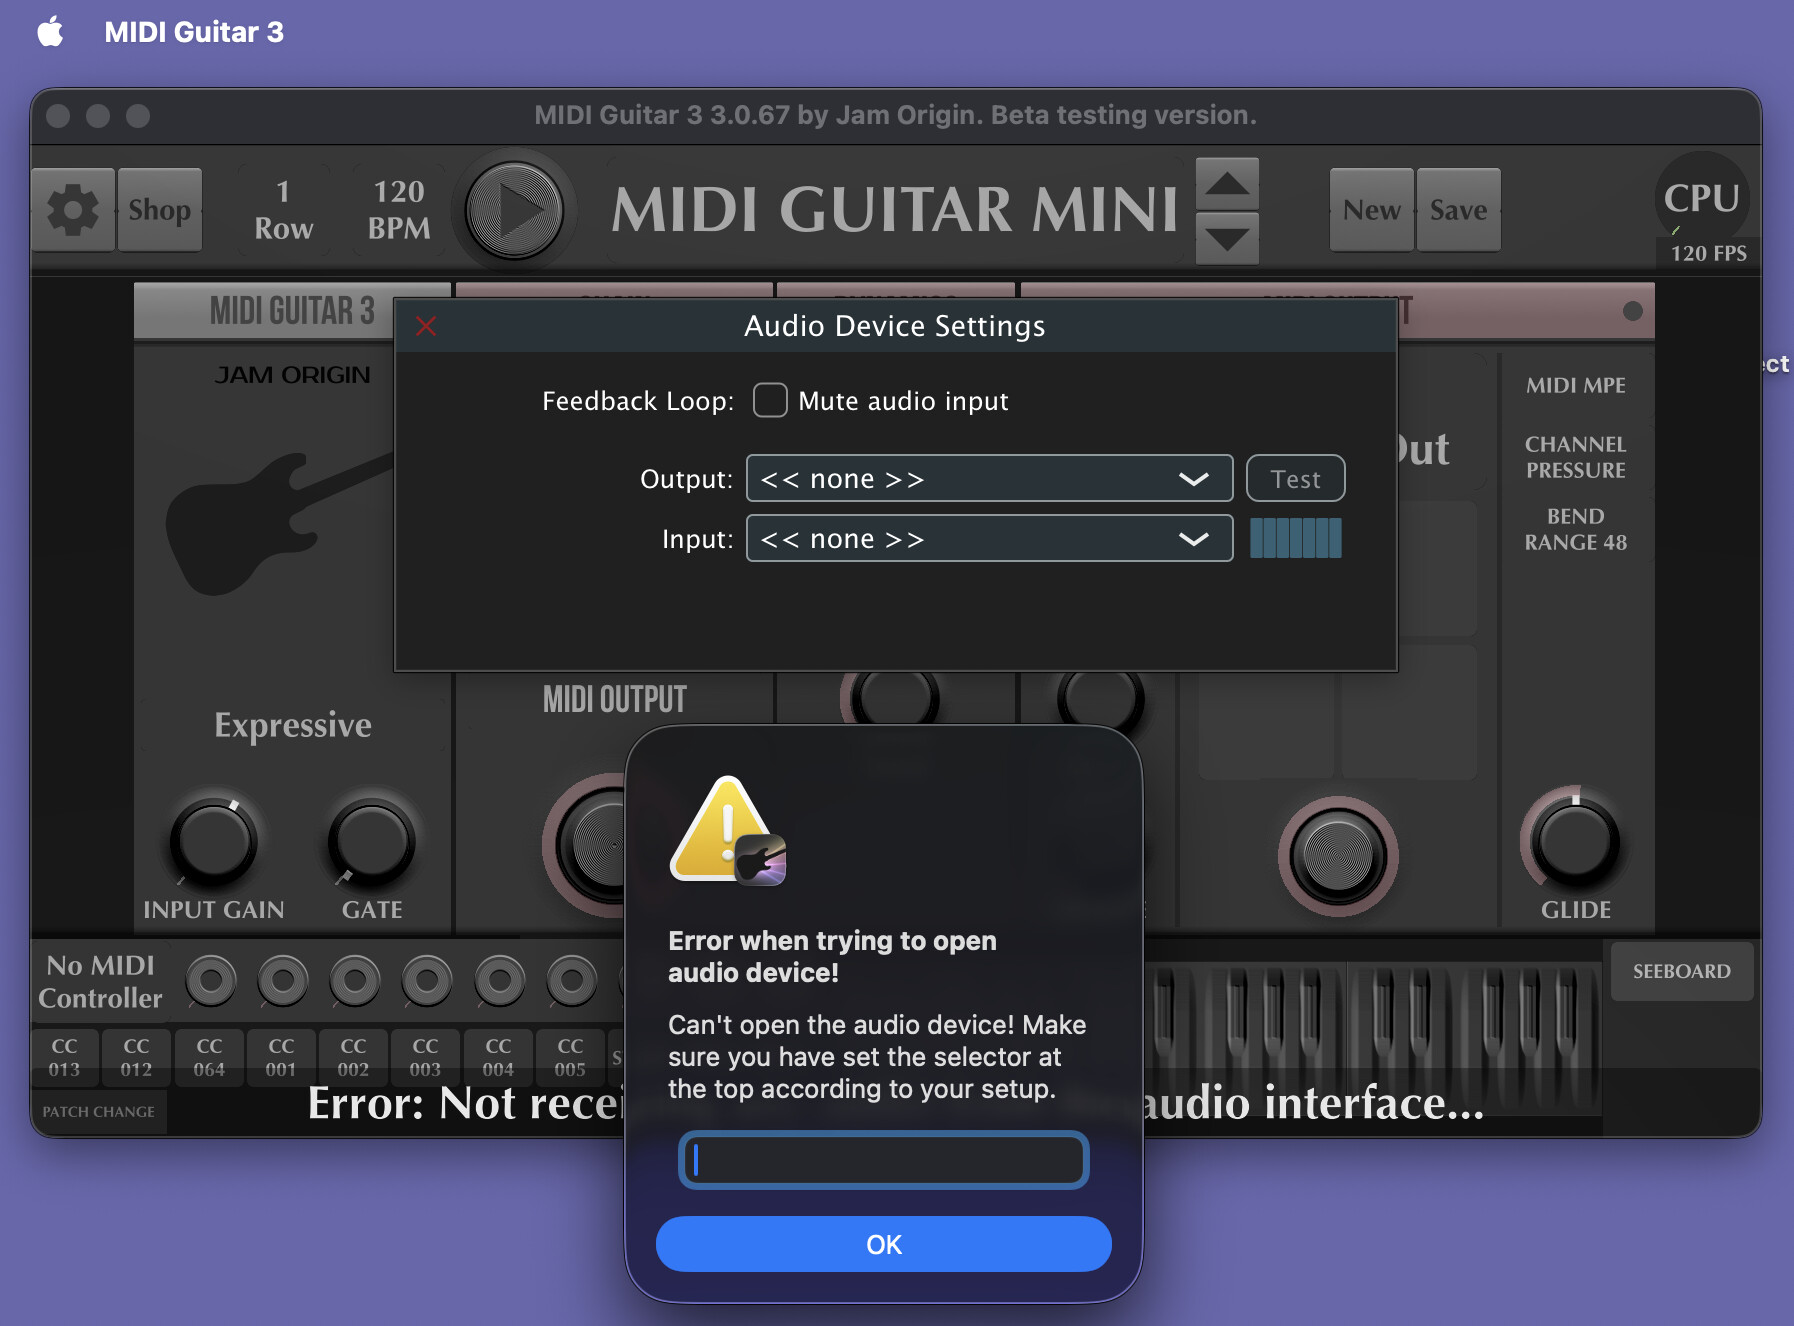
Task: Click the GLIDE knob
Action: [1575, 842]
